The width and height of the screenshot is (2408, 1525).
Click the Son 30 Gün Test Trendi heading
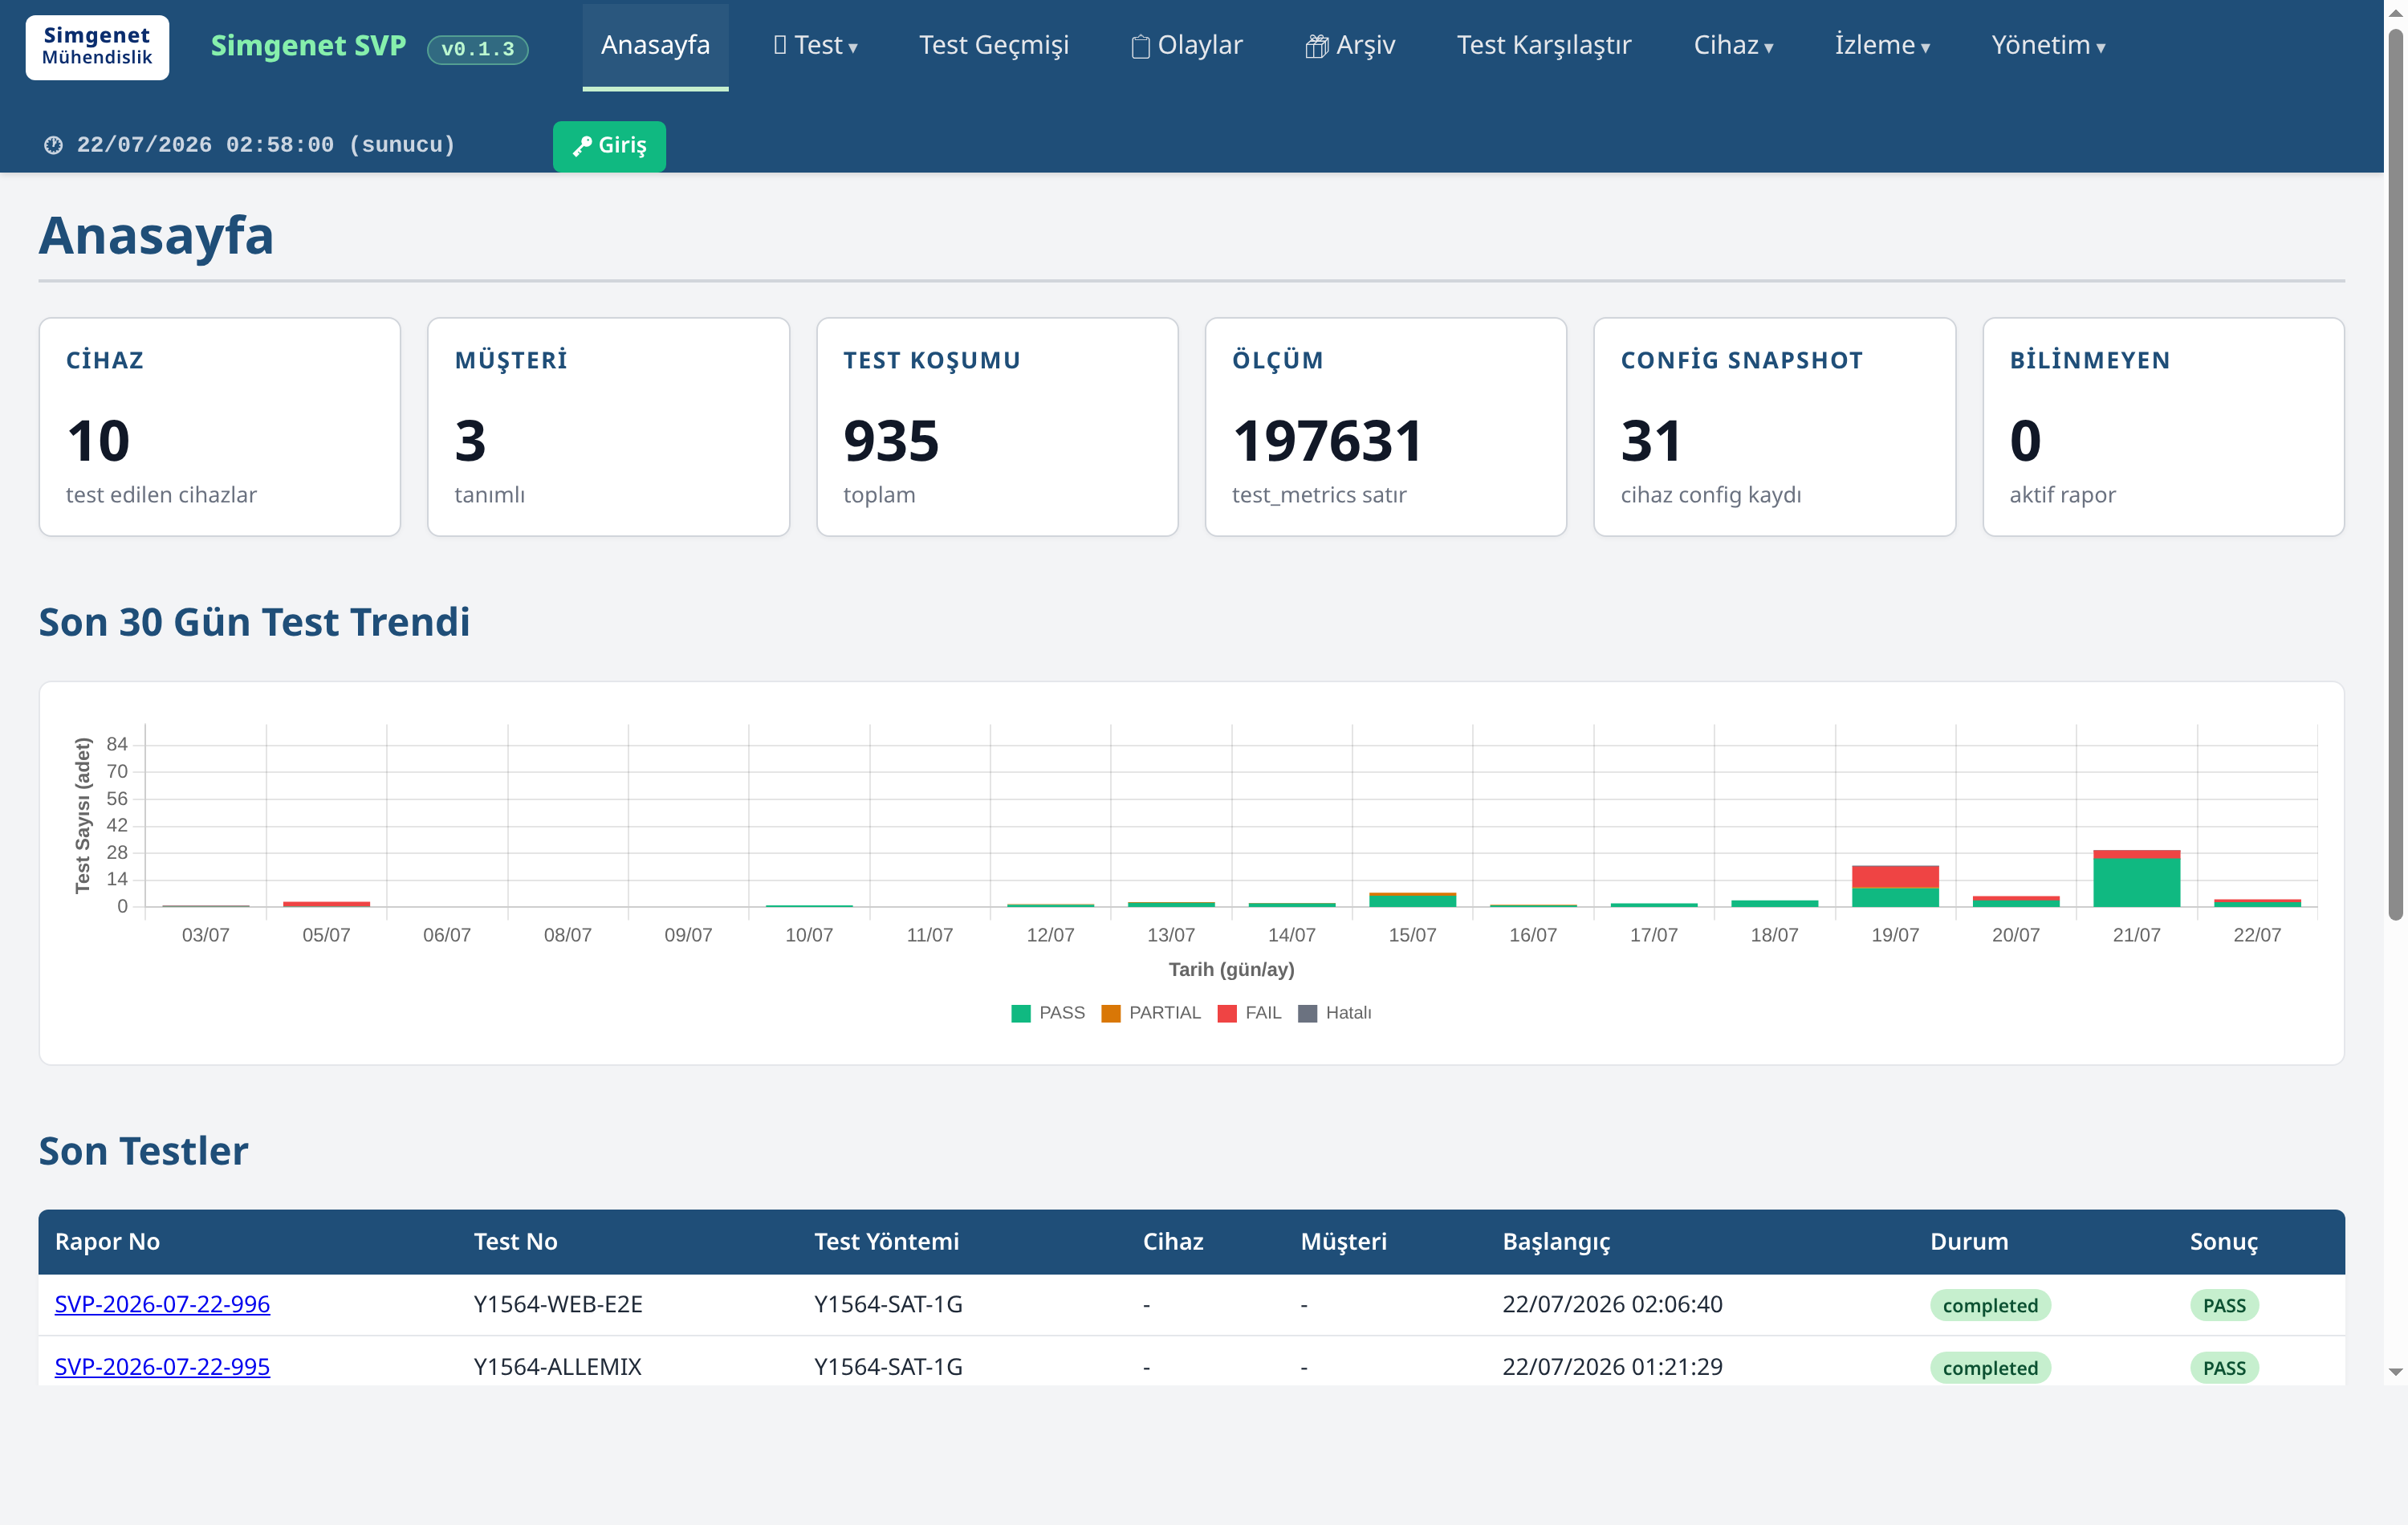(254, 622)
